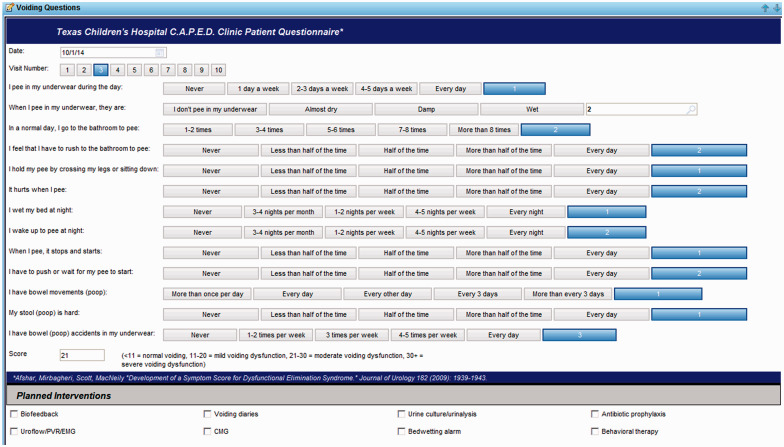Choose 4-5 nights per week for waking to pee
The image size is (784, 447).
(x=445, y=232)
